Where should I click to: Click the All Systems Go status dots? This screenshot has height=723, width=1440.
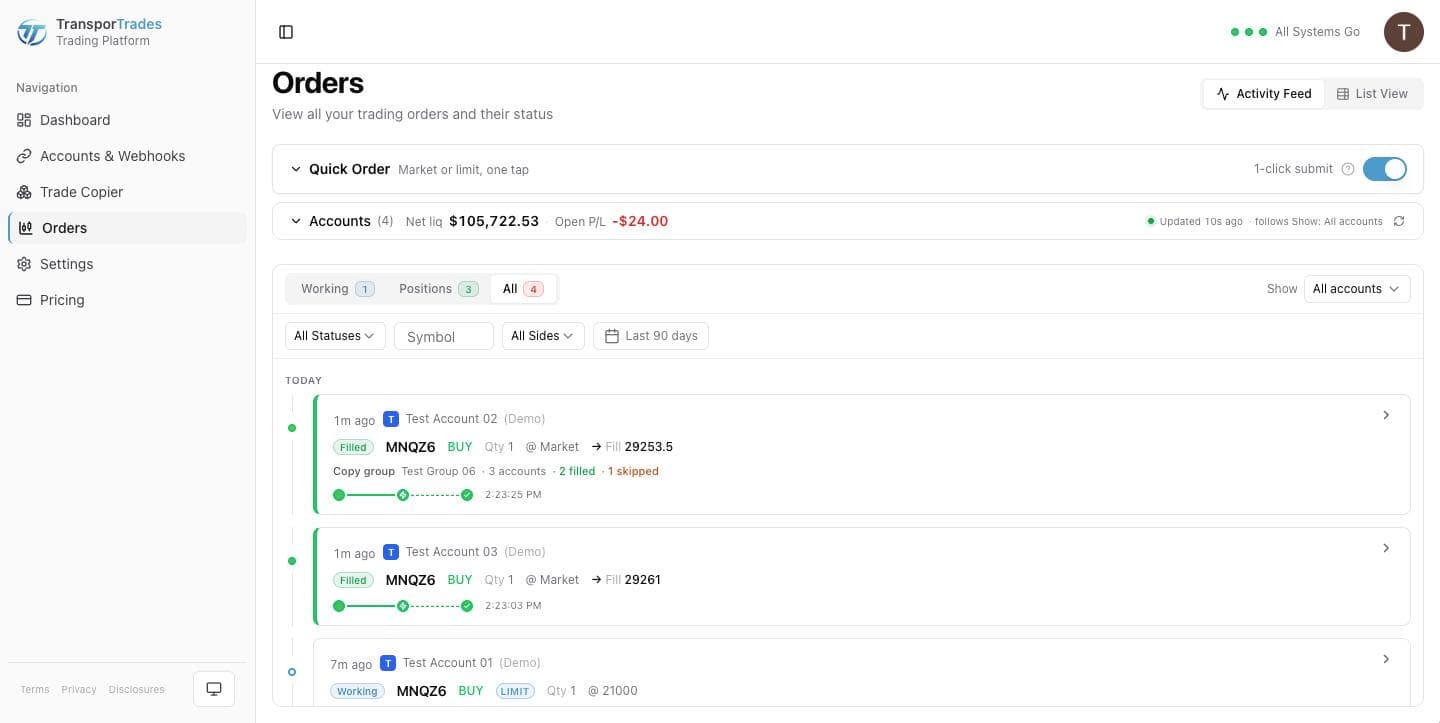click(x=1249, y=32)
